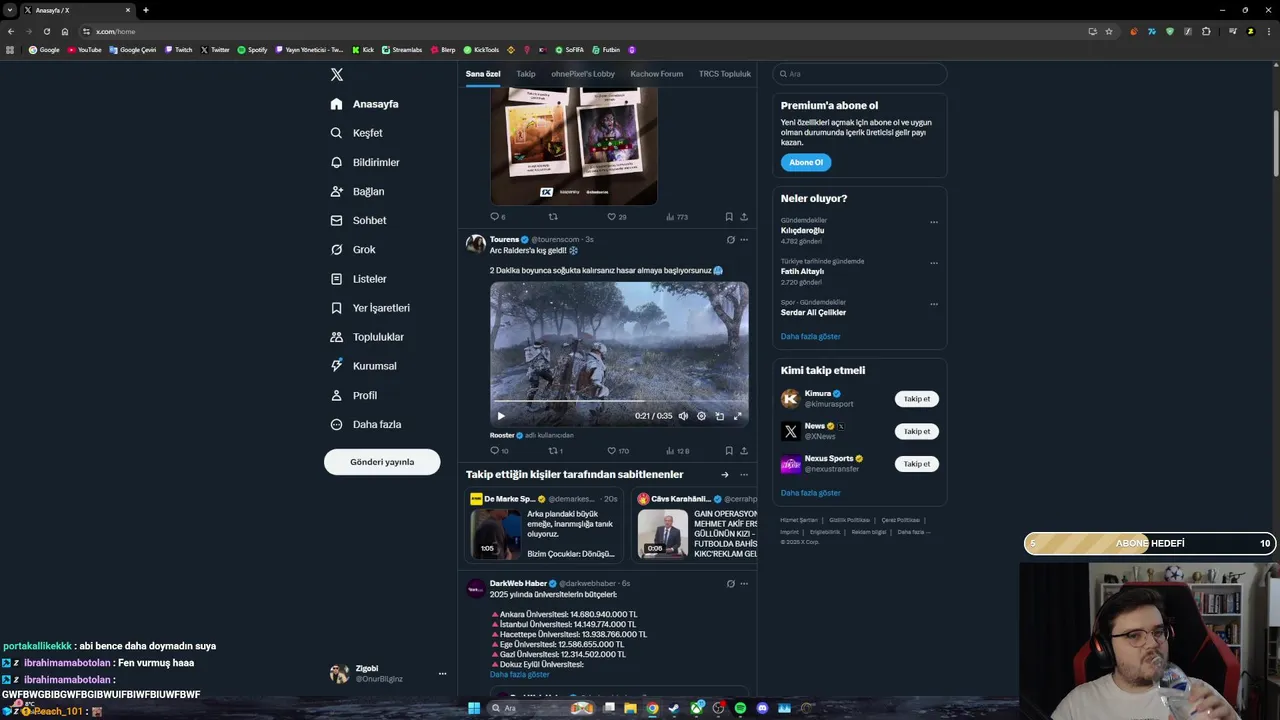Repost the Tourens post
1280x720 pixels.
[556, 451]
